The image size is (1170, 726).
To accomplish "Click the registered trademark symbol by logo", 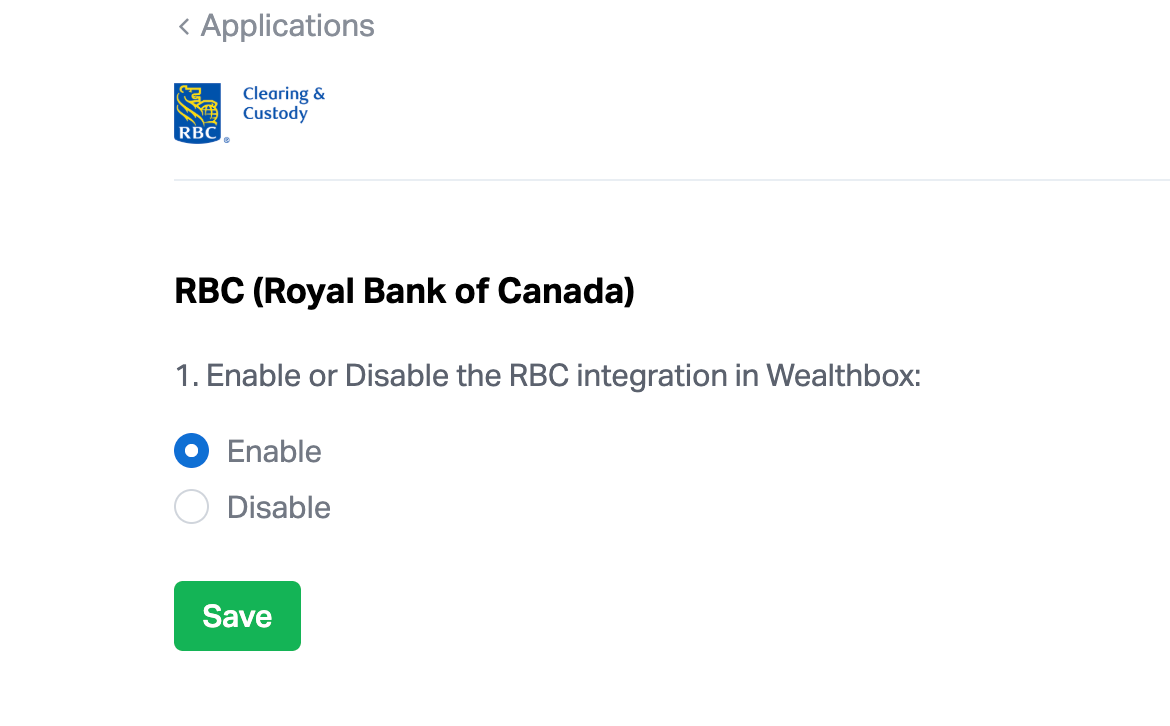I will click(x=227, y=141).
